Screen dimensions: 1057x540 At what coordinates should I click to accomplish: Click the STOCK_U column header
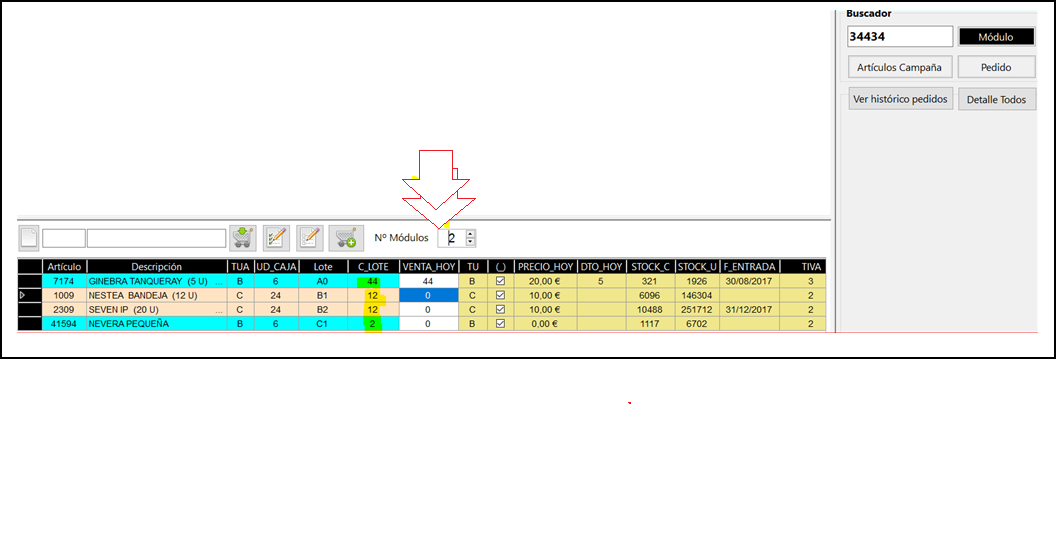point(697,266)
